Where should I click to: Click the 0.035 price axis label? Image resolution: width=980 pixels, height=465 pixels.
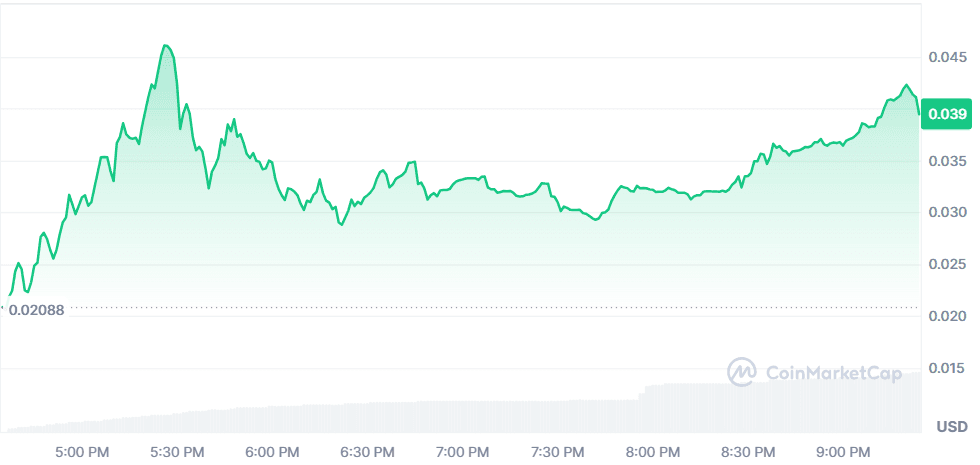coord(947,161)
